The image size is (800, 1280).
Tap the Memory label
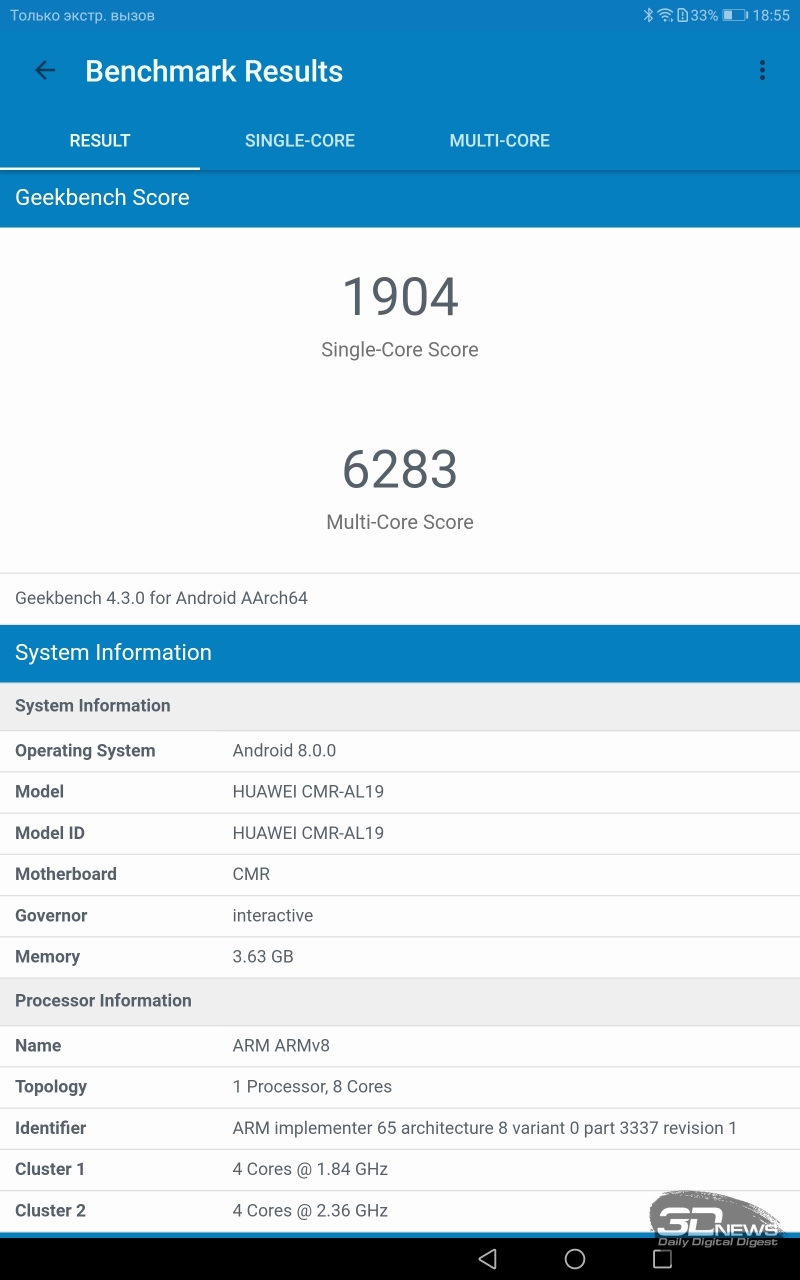(47, 957)
